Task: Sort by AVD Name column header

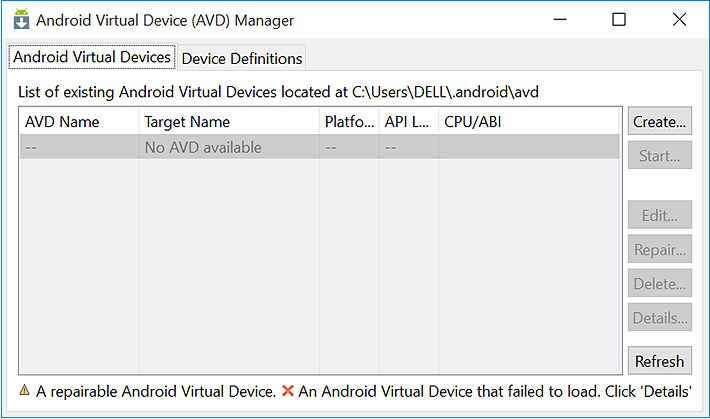Action: (x=80, y=122)
